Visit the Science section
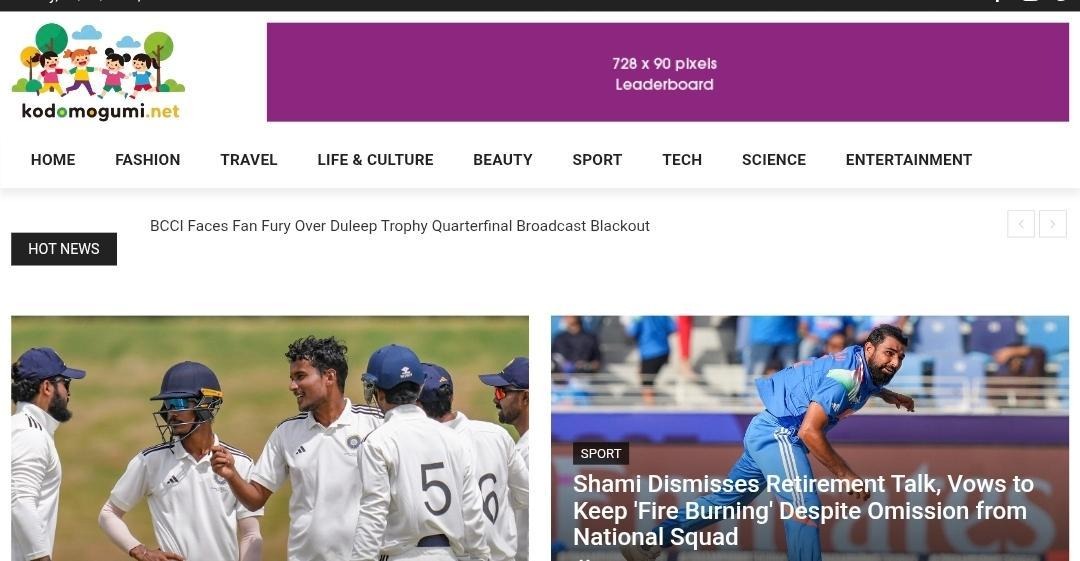This screenshot has height=561, width=1080. click(x=773, y=160)
